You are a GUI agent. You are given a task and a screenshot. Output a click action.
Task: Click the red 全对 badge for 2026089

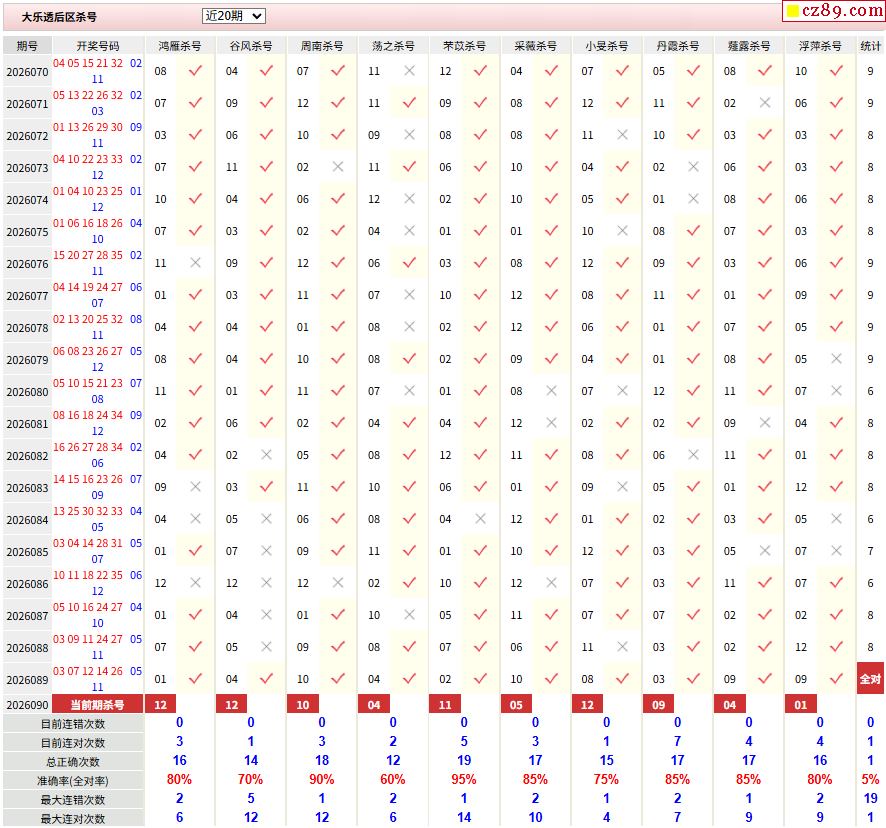pyautogui.click(x=870, y=678)
